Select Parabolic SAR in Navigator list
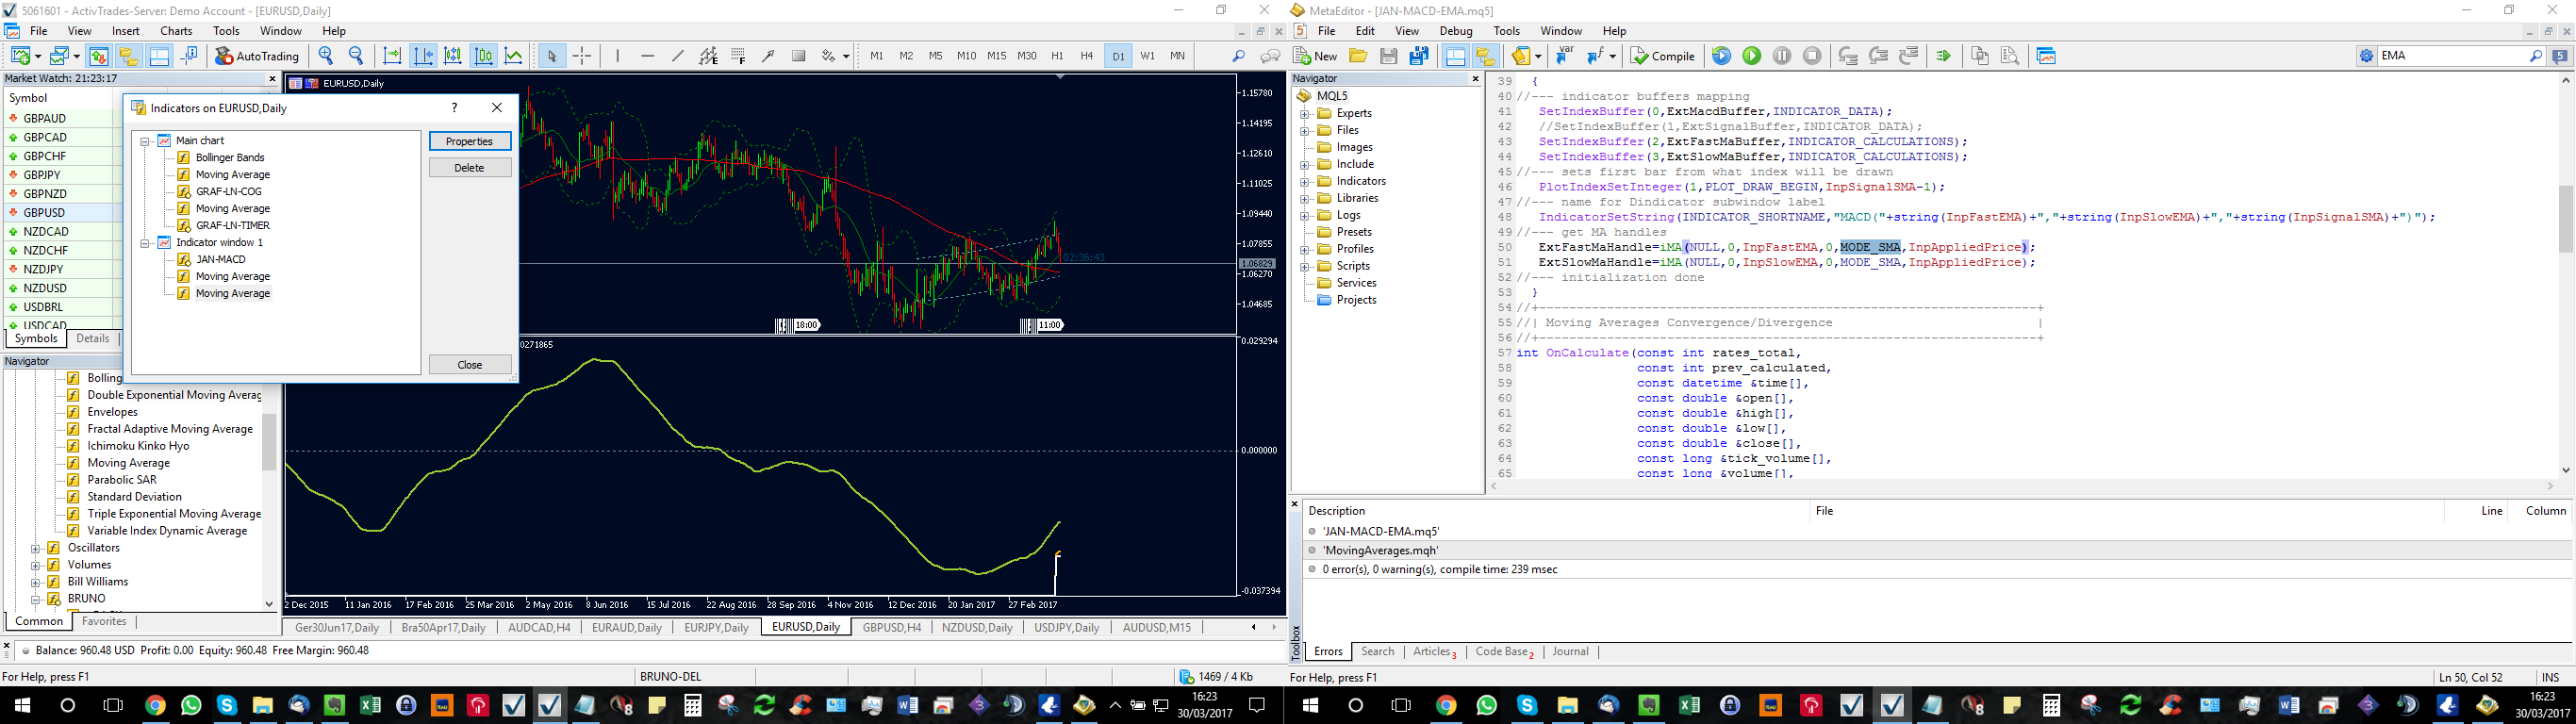This screenshot has width=2576, height=724. [122, 480]
